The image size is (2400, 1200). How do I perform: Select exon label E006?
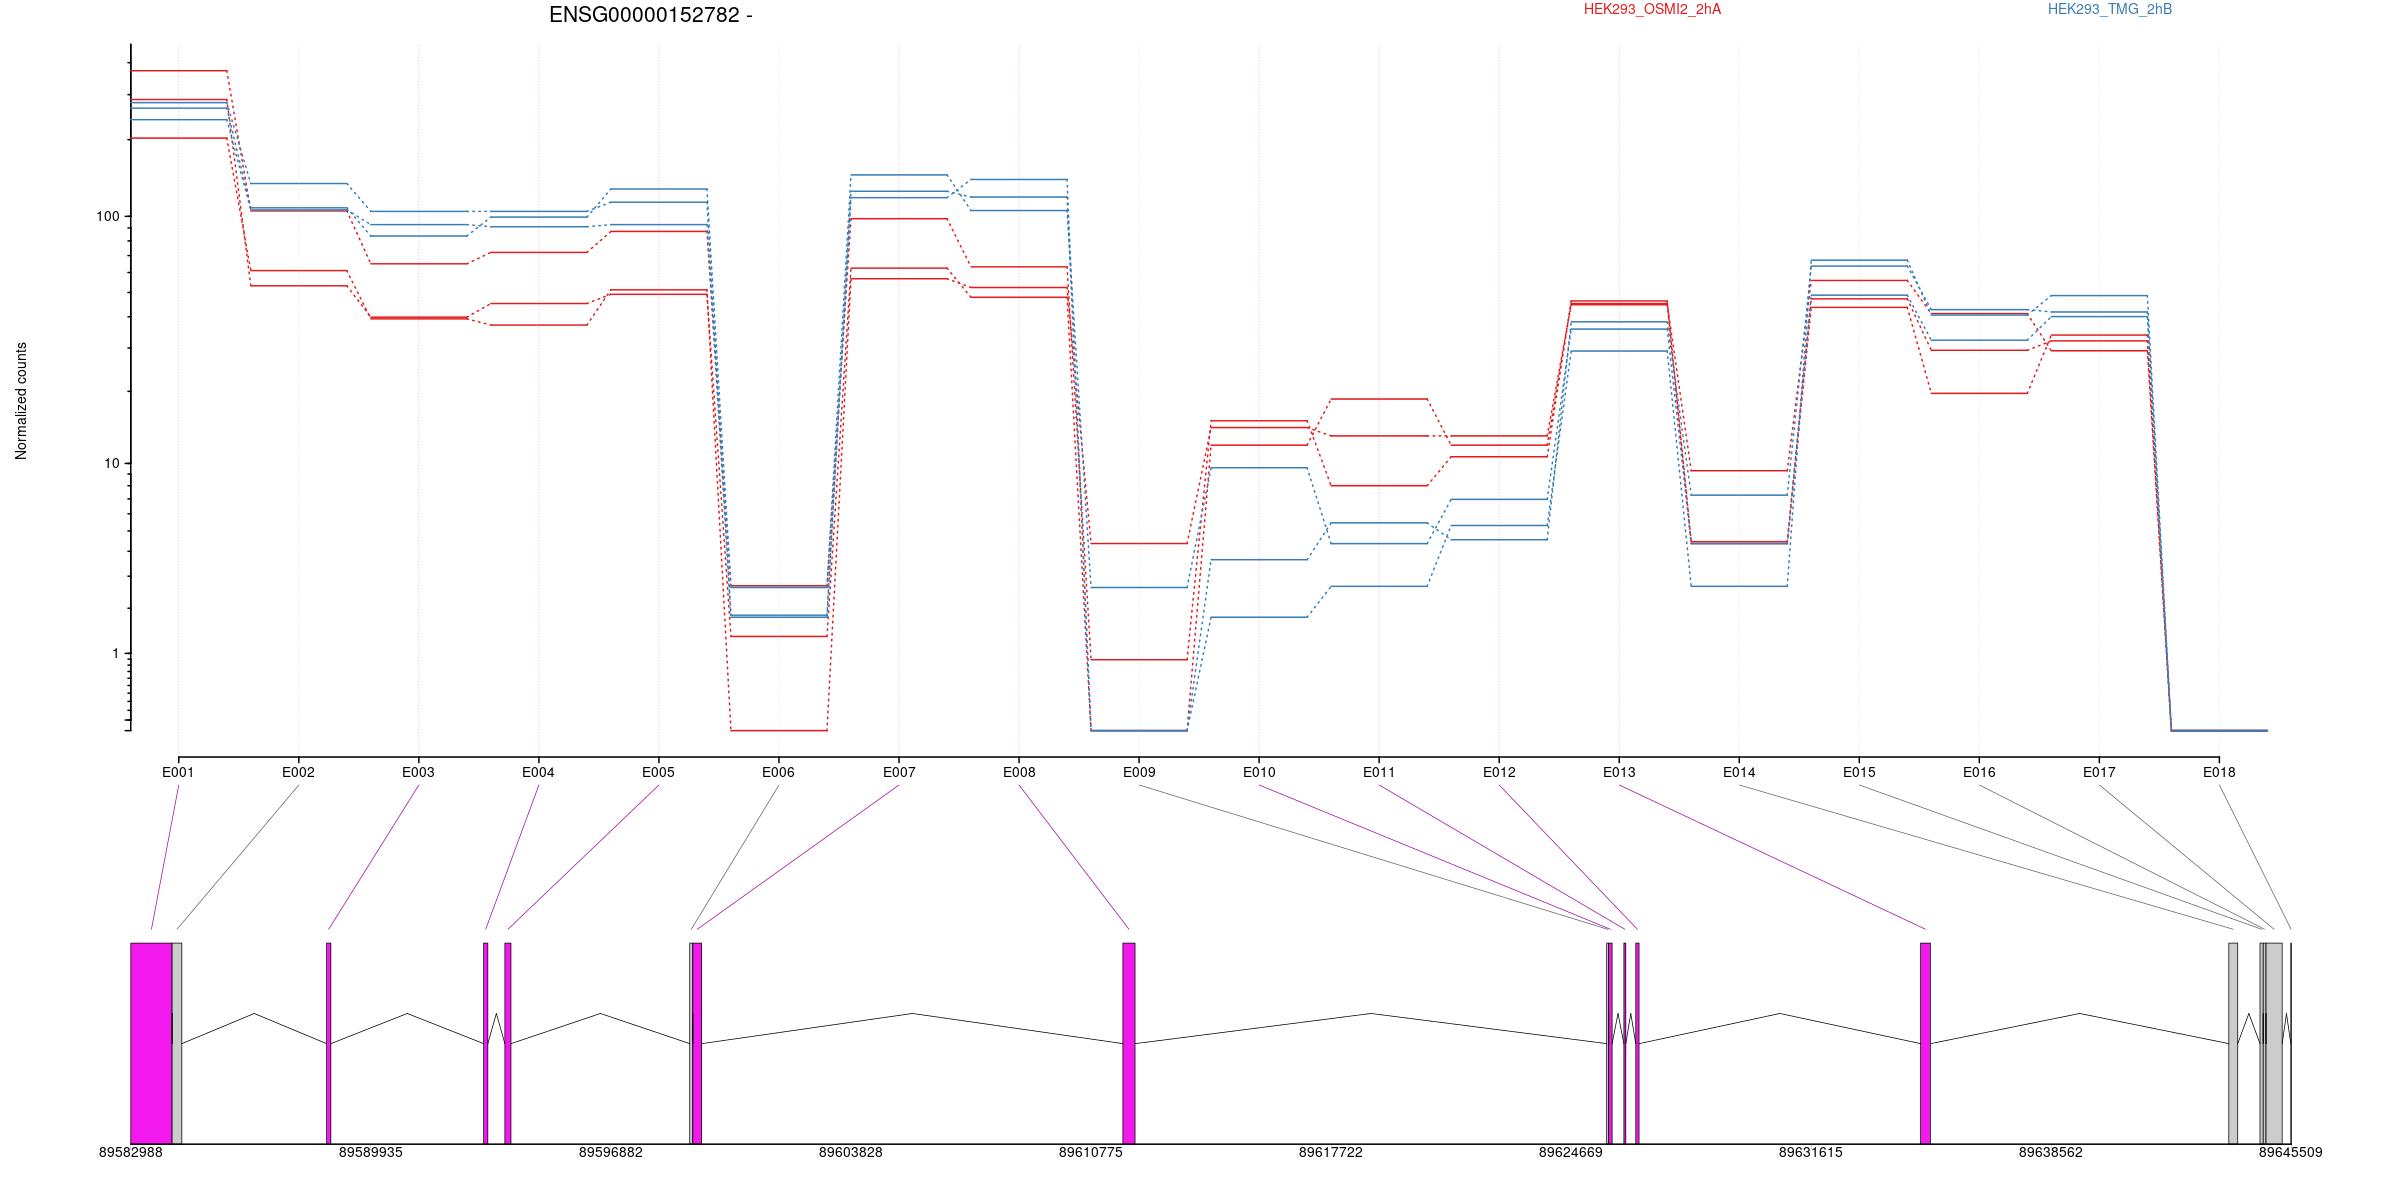tap(778, 772)
